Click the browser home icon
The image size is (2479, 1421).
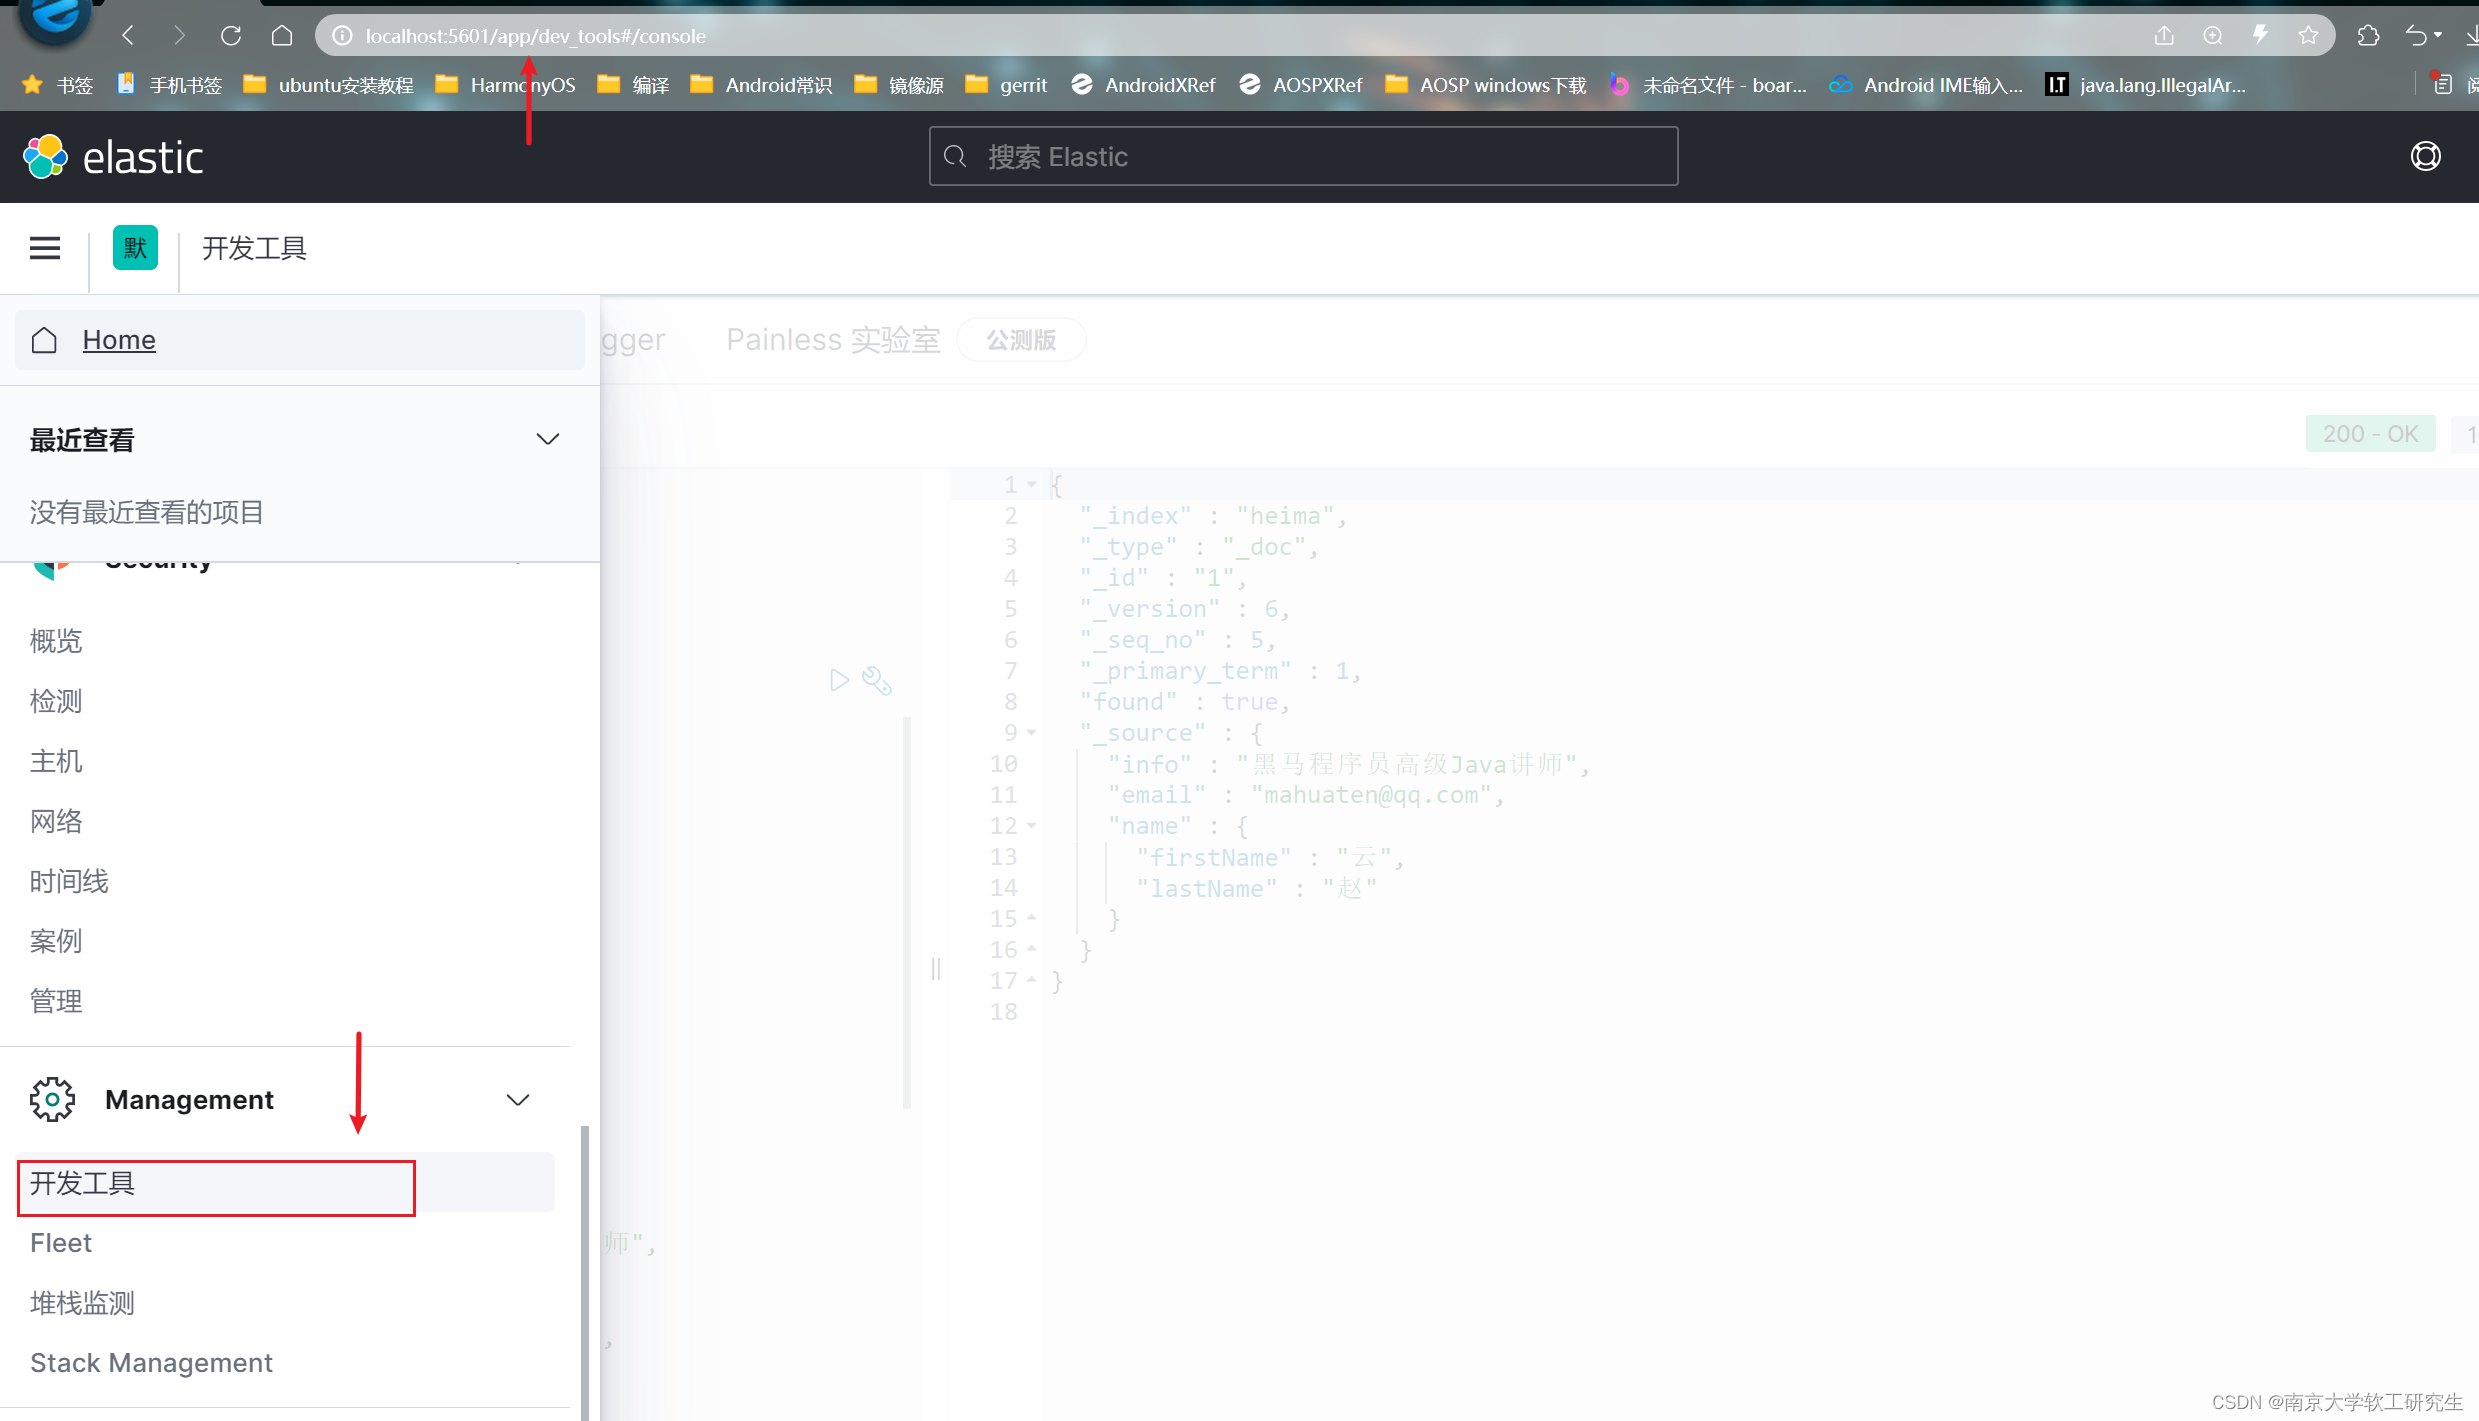(x=282, y=36)
